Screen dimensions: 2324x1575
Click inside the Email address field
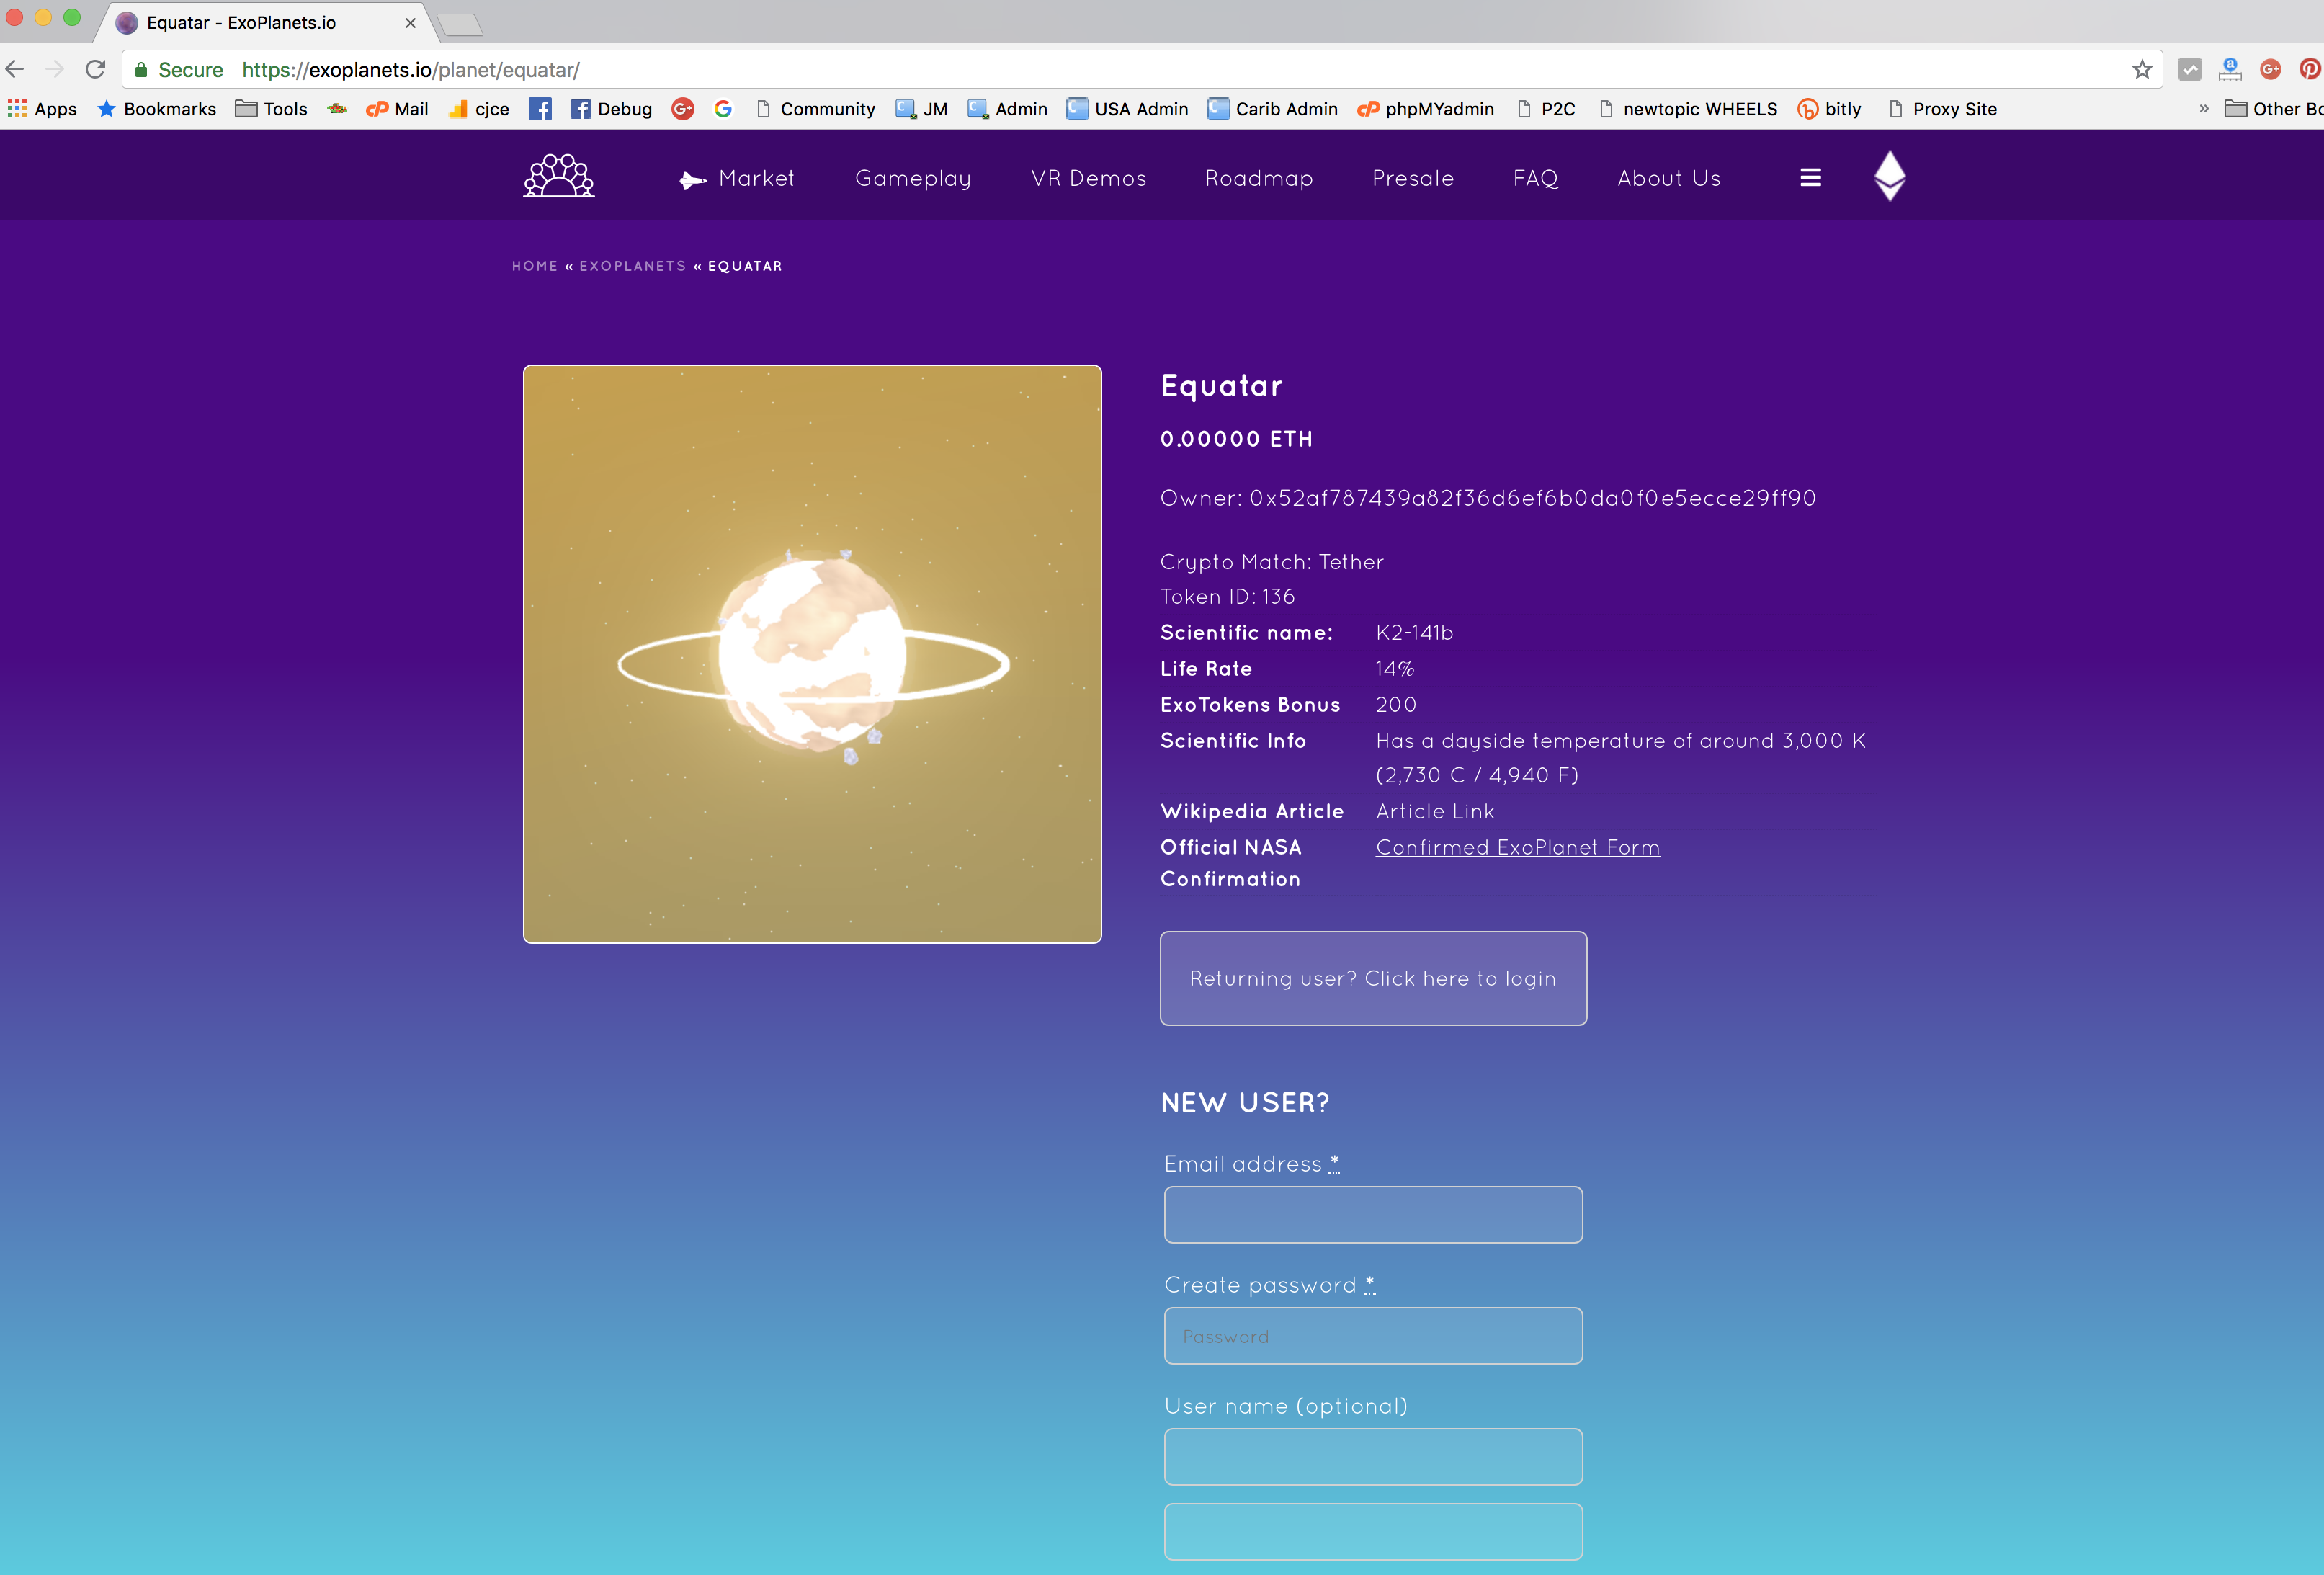tap(1372, 1215)
